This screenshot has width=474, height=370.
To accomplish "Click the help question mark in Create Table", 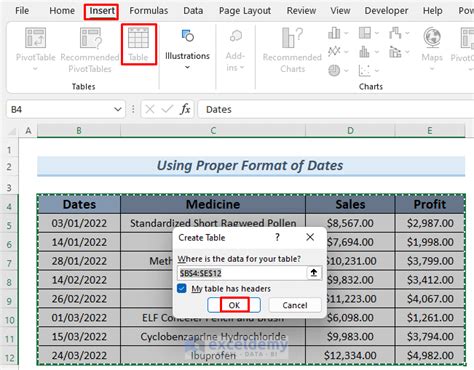I will point(277,237).
